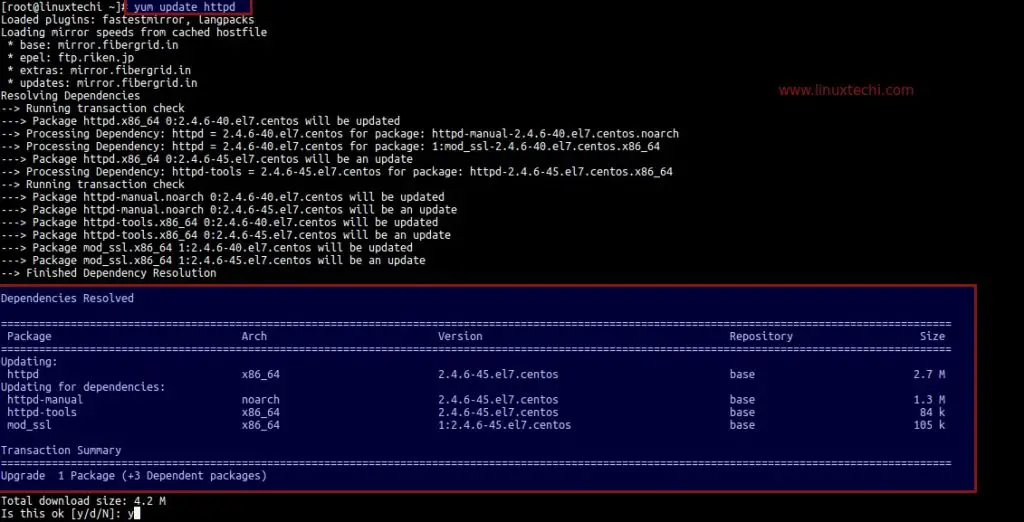The height and width of the screenshot is (522, 1024).
Task: Click the httpd-manual package entry
Action: click(45, 400)
